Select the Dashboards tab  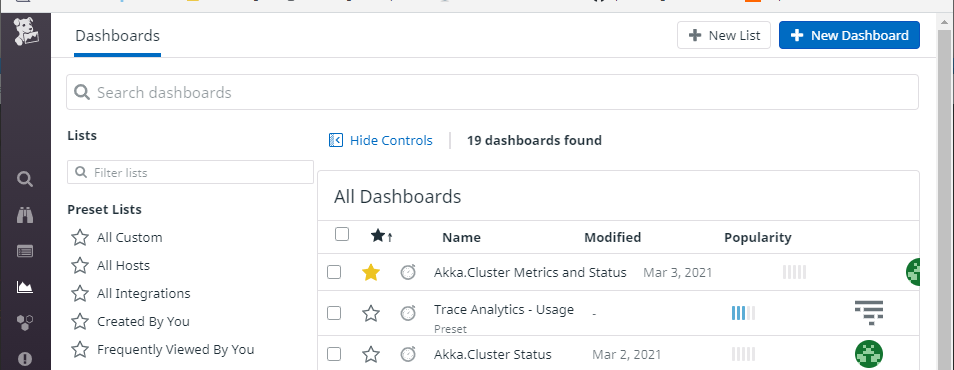(117, 36)
